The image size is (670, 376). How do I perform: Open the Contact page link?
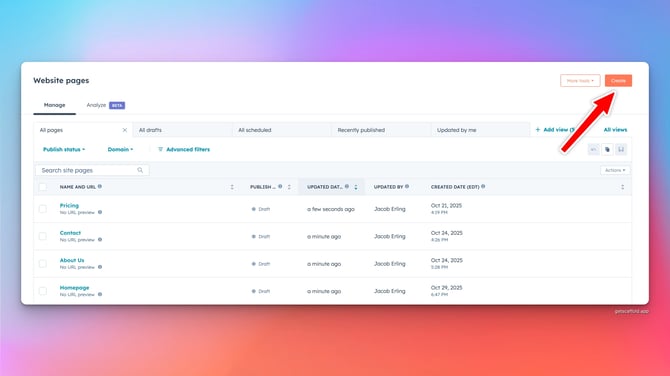pyautogui.click(x=70, y=233)
